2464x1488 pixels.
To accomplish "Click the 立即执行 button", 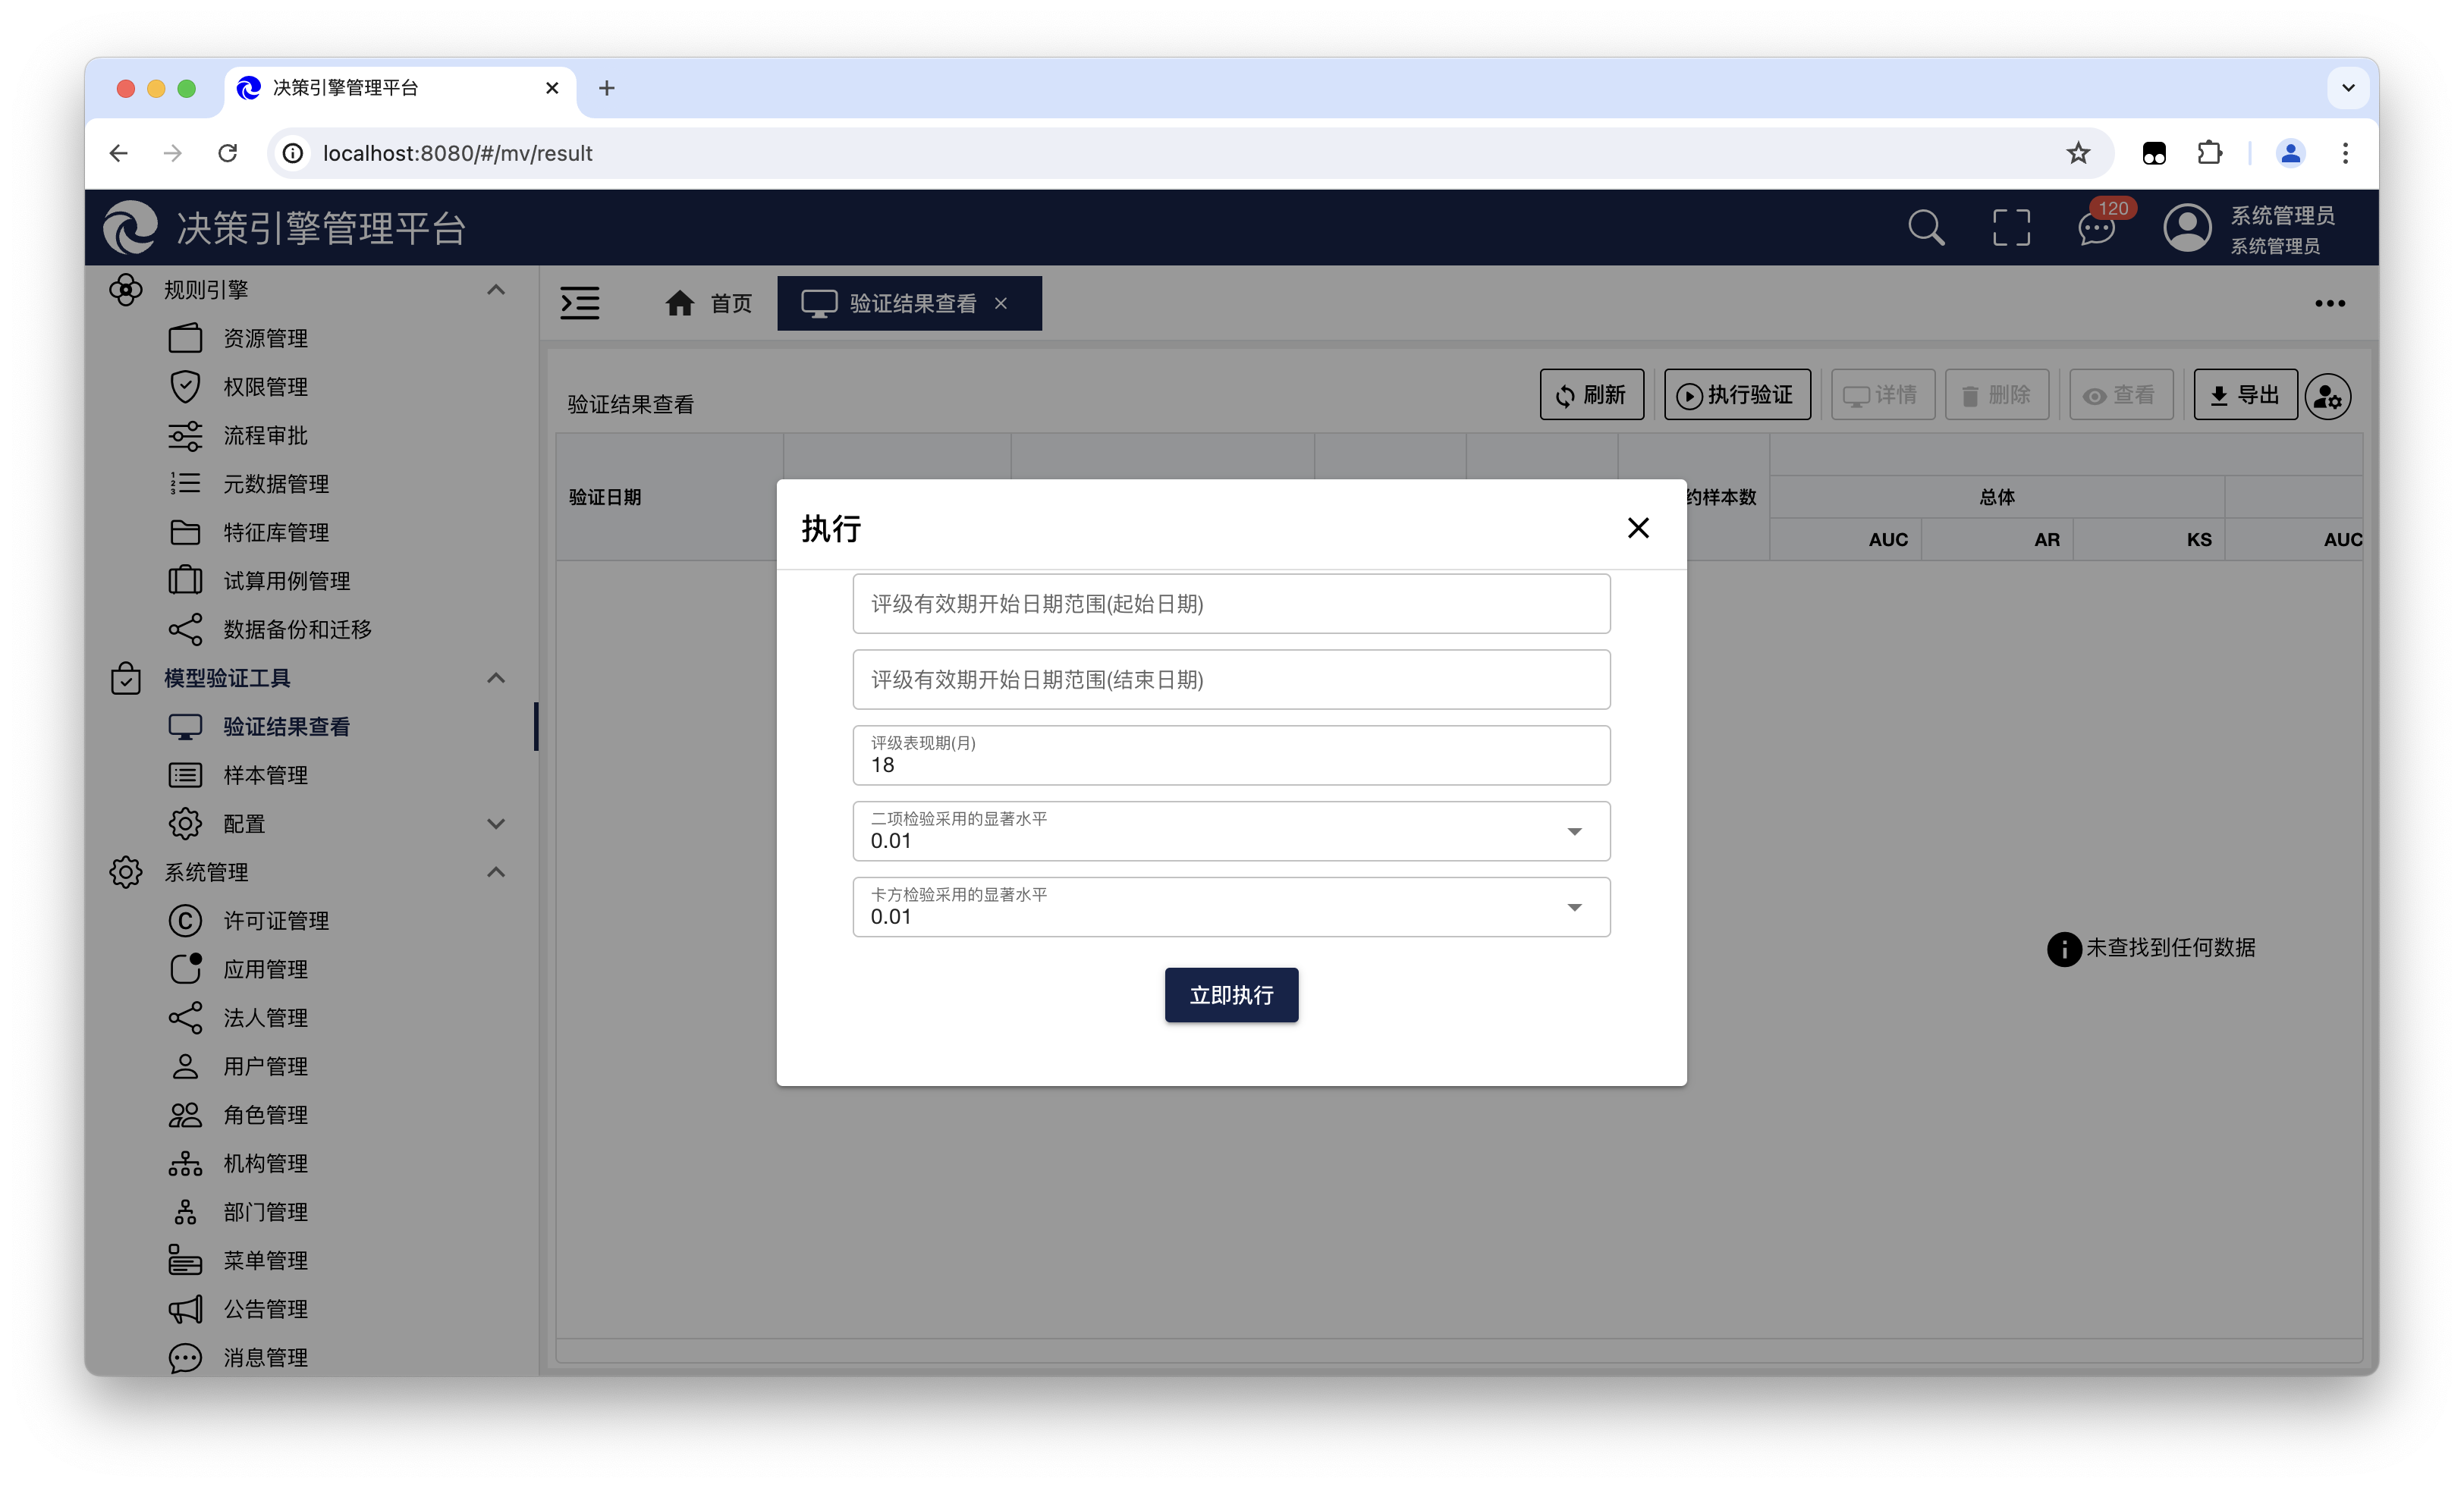I will (1231, 995).
